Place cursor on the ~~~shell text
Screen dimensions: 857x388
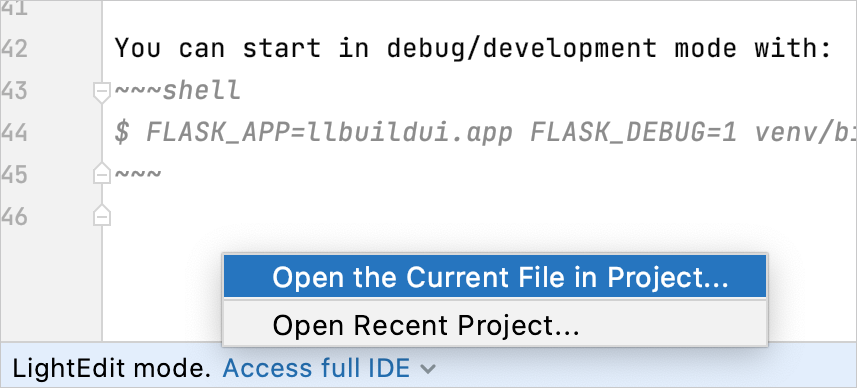(178, 91)
